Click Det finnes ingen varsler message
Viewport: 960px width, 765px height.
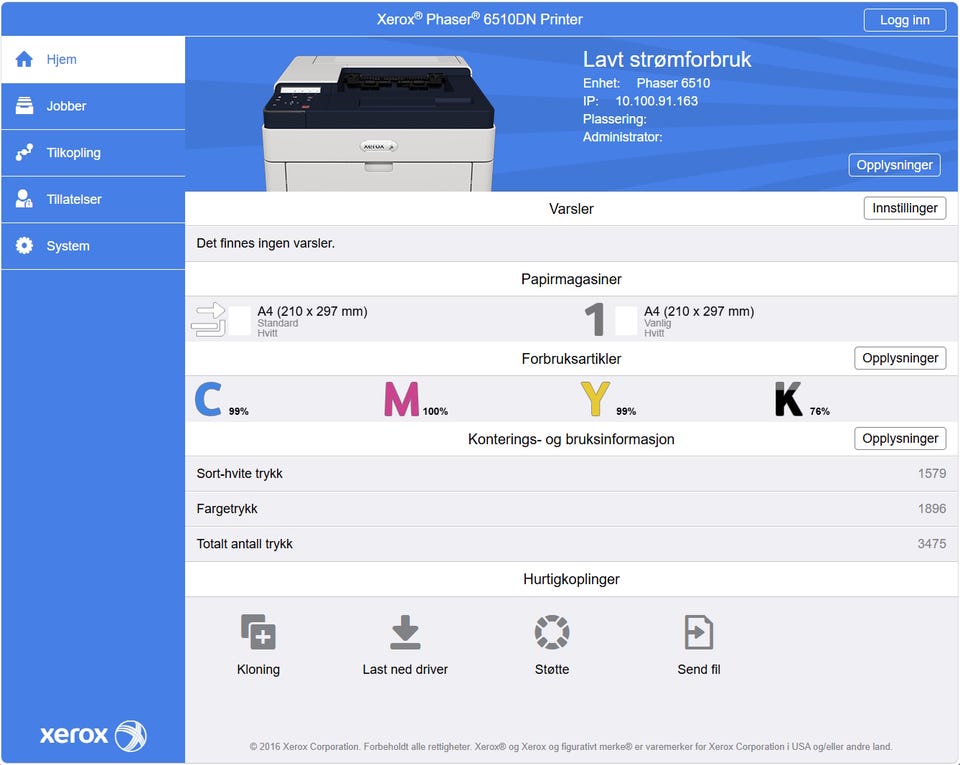266,243
